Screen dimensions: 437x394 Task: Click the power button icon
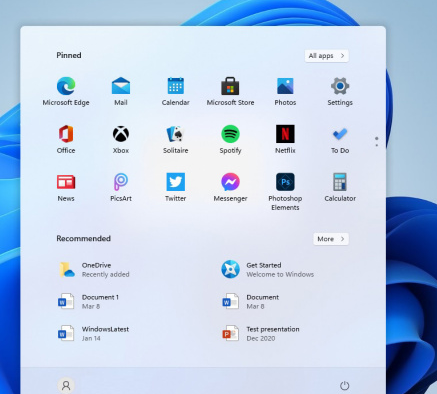[344, 386]
